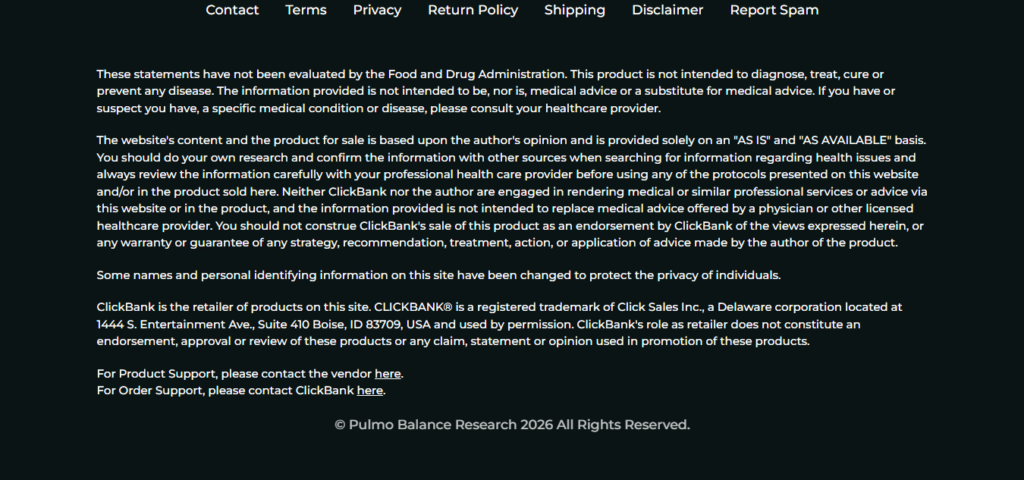Click 'here' link for vendor Product Support

[388, 374]
